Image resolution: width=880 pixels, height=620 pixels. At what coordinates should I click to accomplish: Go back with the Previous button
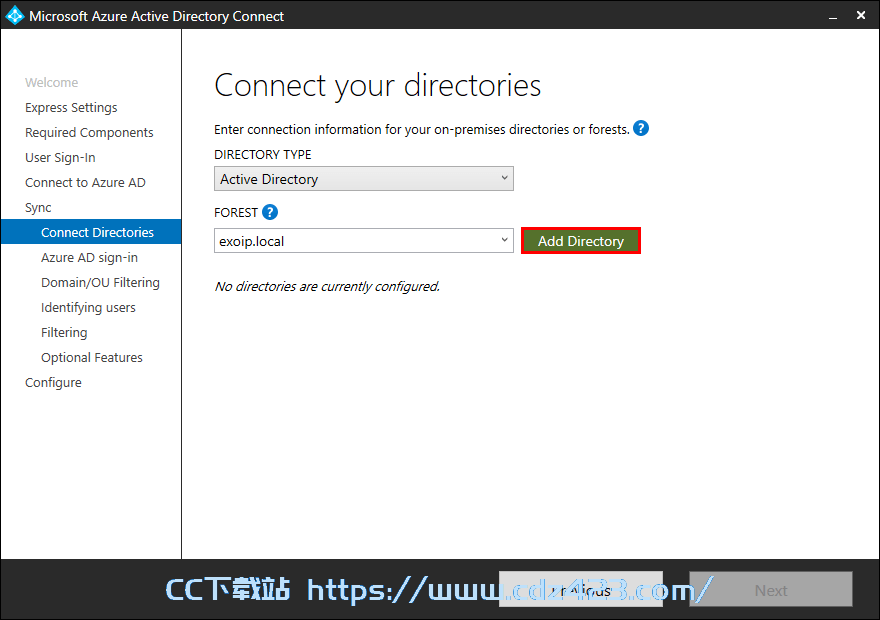[581, 590]
